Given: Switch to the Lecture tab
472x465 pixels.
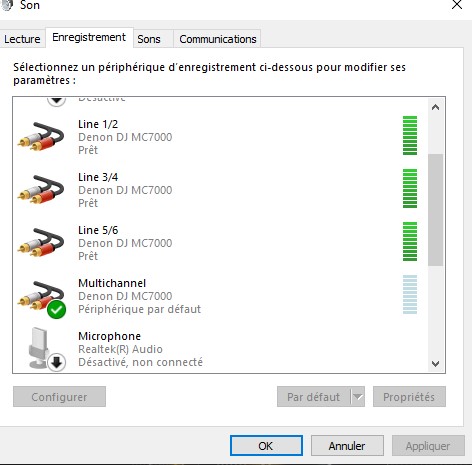Looking at the screenshot, I should [22, 39].
